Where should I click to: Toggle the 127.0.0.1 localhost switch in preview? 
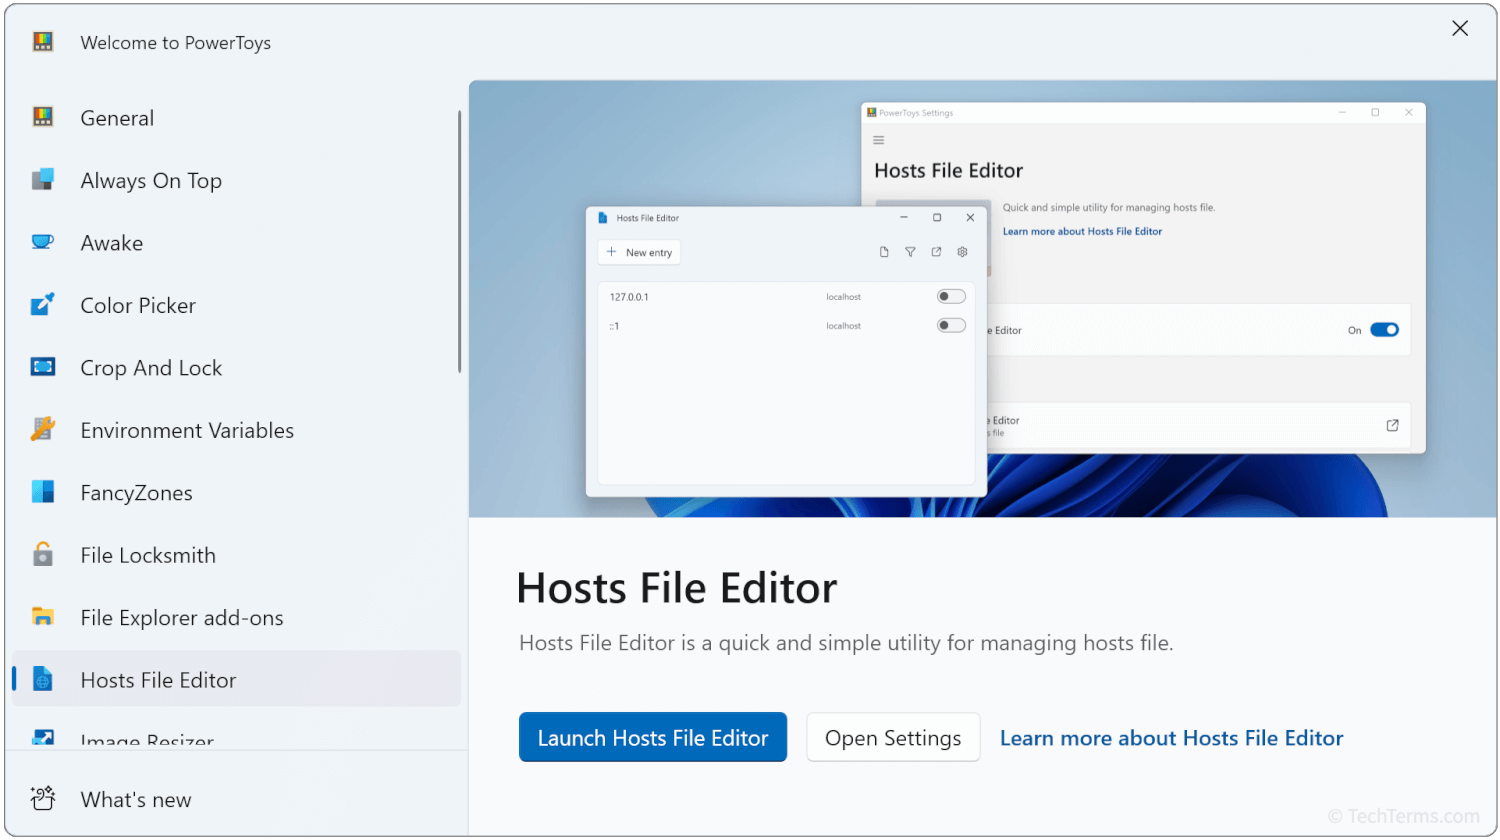951,296
